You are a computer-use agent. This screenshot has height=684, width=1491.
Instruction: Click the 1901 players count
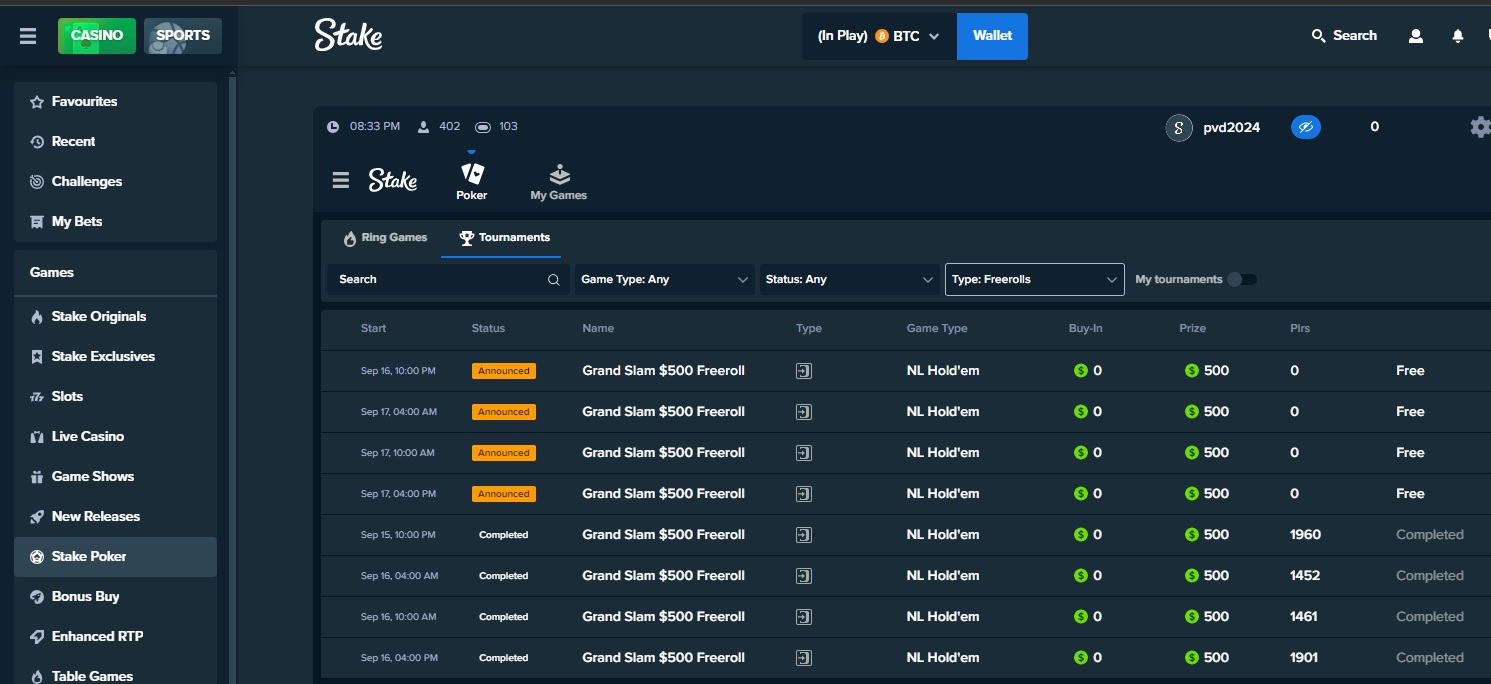click(x=1304, y=658)
